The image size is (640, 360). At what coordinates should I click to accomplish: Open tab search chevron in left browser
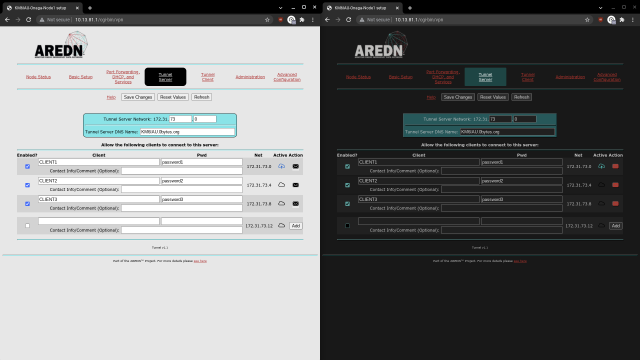(x=280, y=8)
